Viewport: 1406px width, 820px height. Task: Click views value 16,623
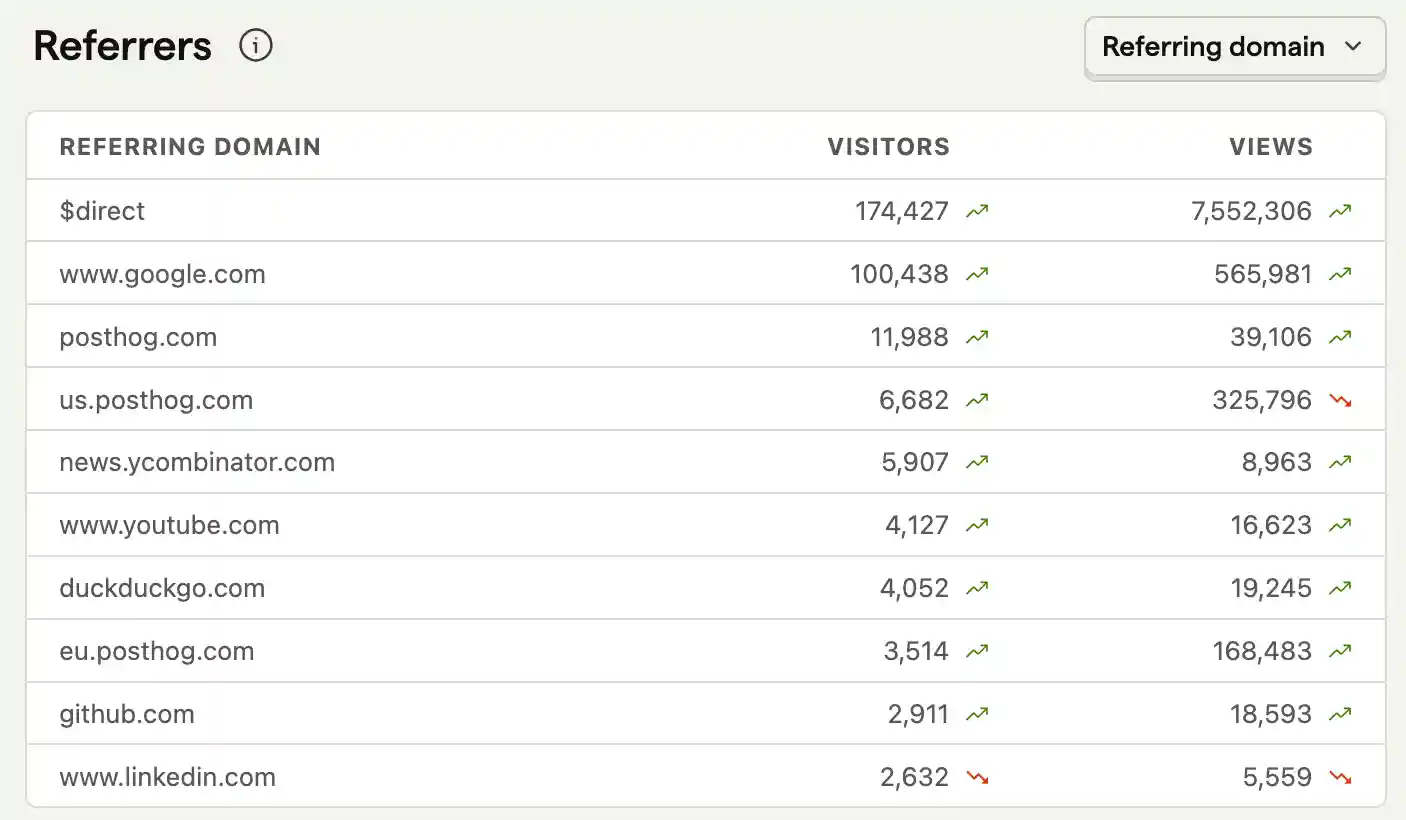click(x=1271, y=525)
